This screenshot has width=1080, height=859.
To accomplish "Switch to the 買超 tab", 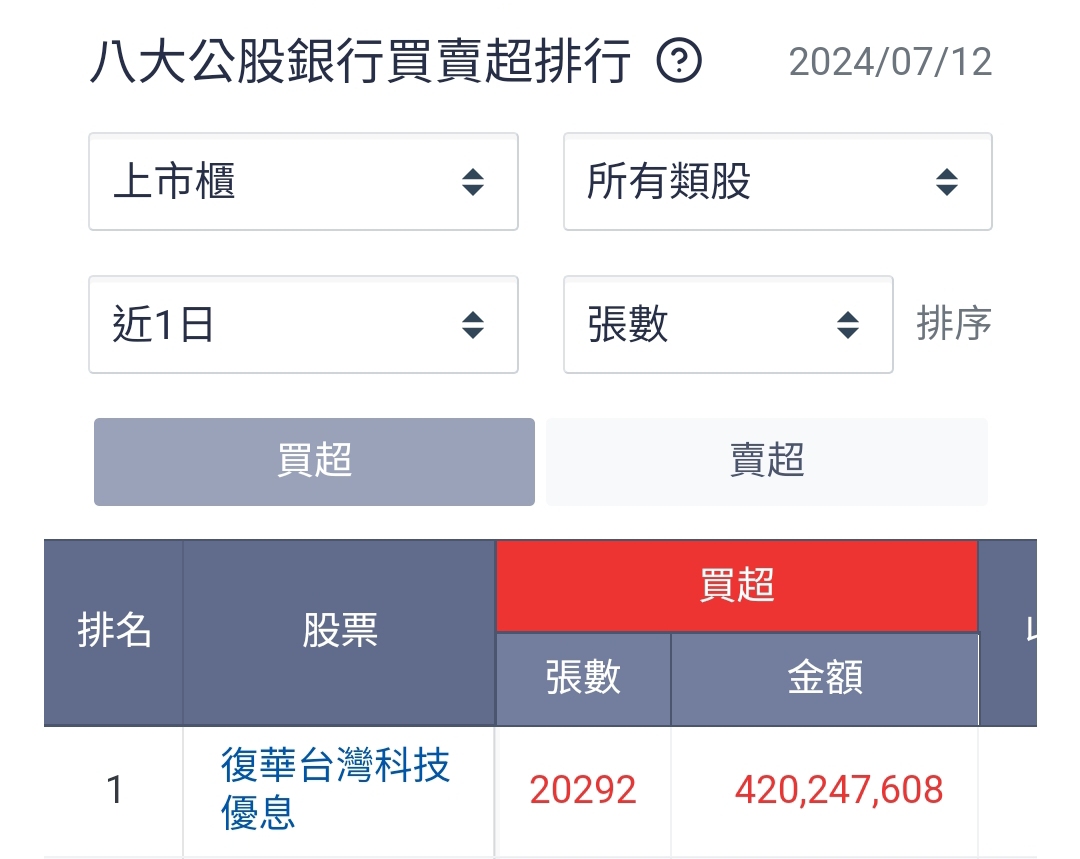I will click(314, 462).
